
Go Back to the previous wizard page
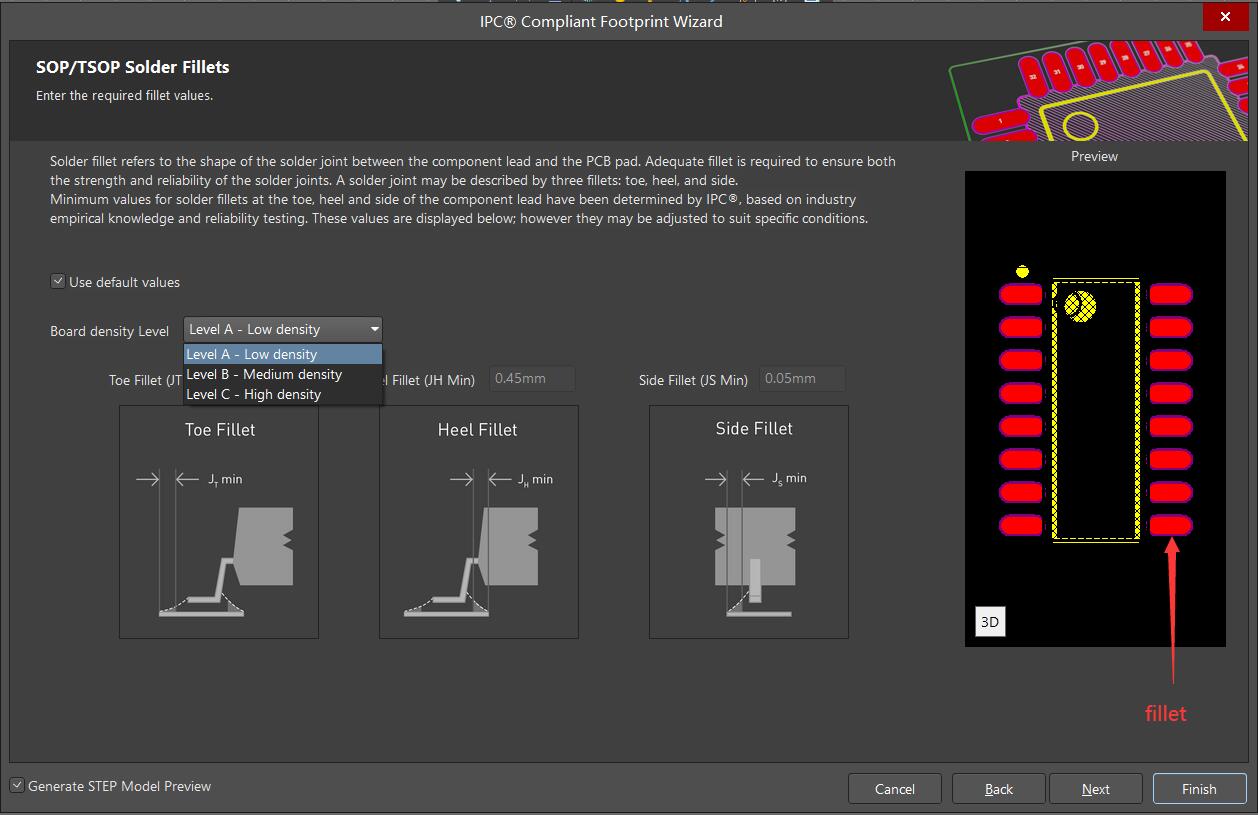click(999, 789)
